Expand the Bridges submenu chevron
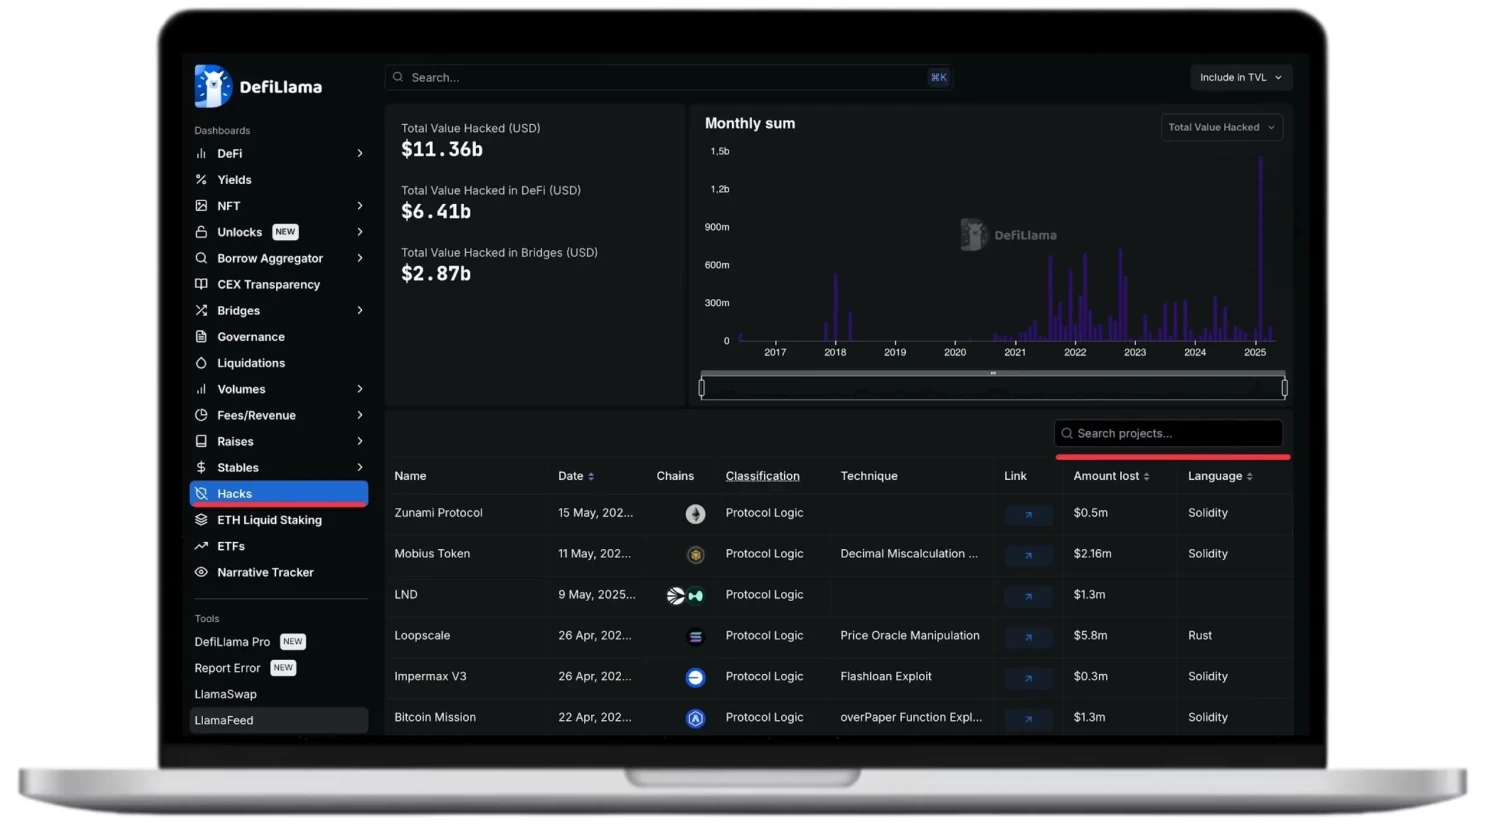Image resolution: width=1500 pixels, height=825 pixels. [360, 311]
